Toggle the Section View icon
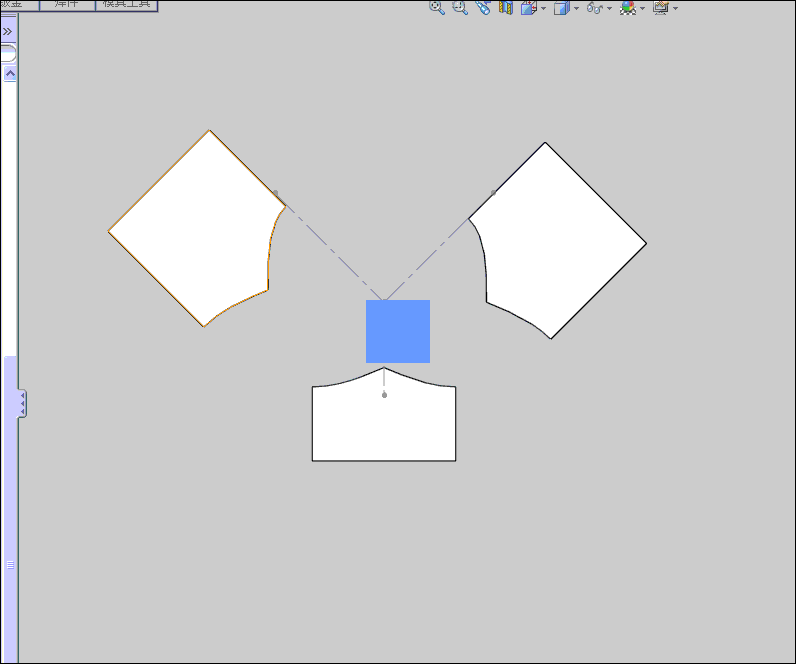The height and width of the screenshot is (664, 796). click(x=506, y=7)
